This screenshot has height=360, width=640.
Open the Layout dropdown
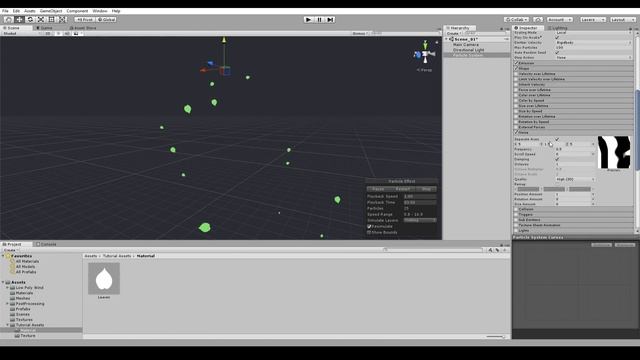pos(622,19)
